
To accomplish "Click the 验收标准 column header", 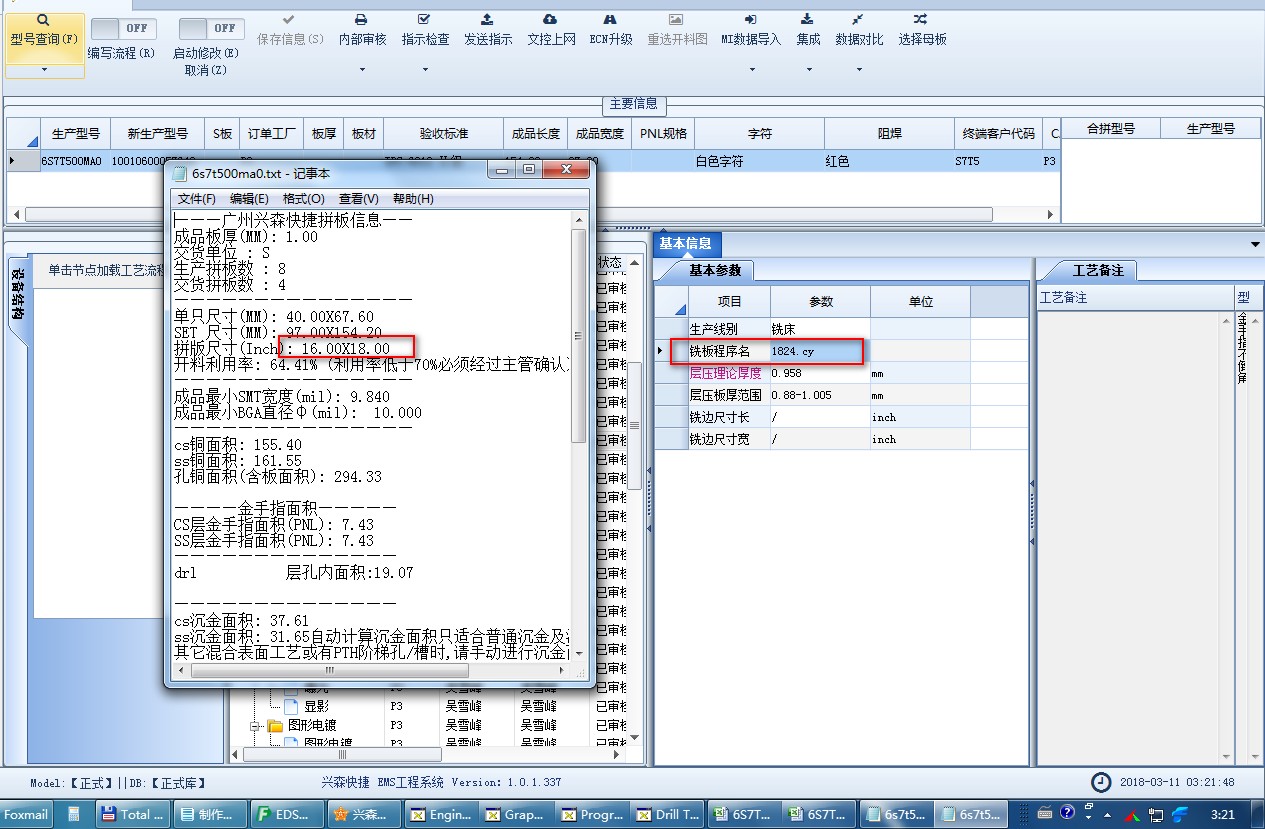I will click(443, 133).
